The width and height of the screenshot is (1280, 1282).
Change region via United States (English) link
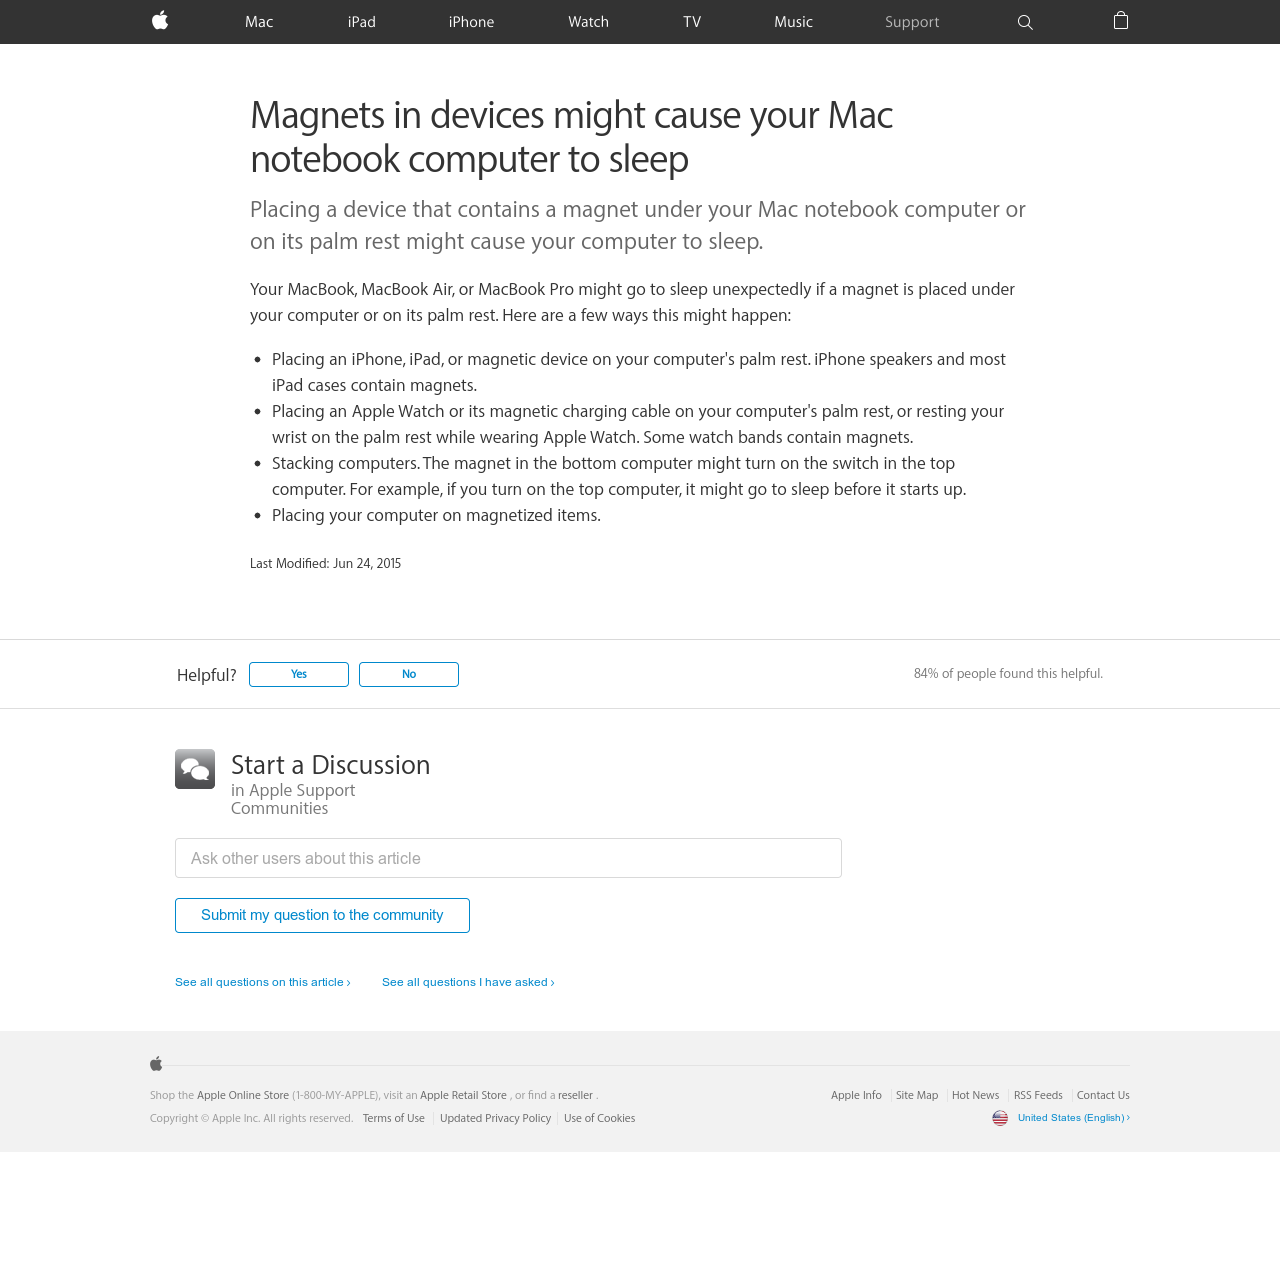pos(1074,1118)
